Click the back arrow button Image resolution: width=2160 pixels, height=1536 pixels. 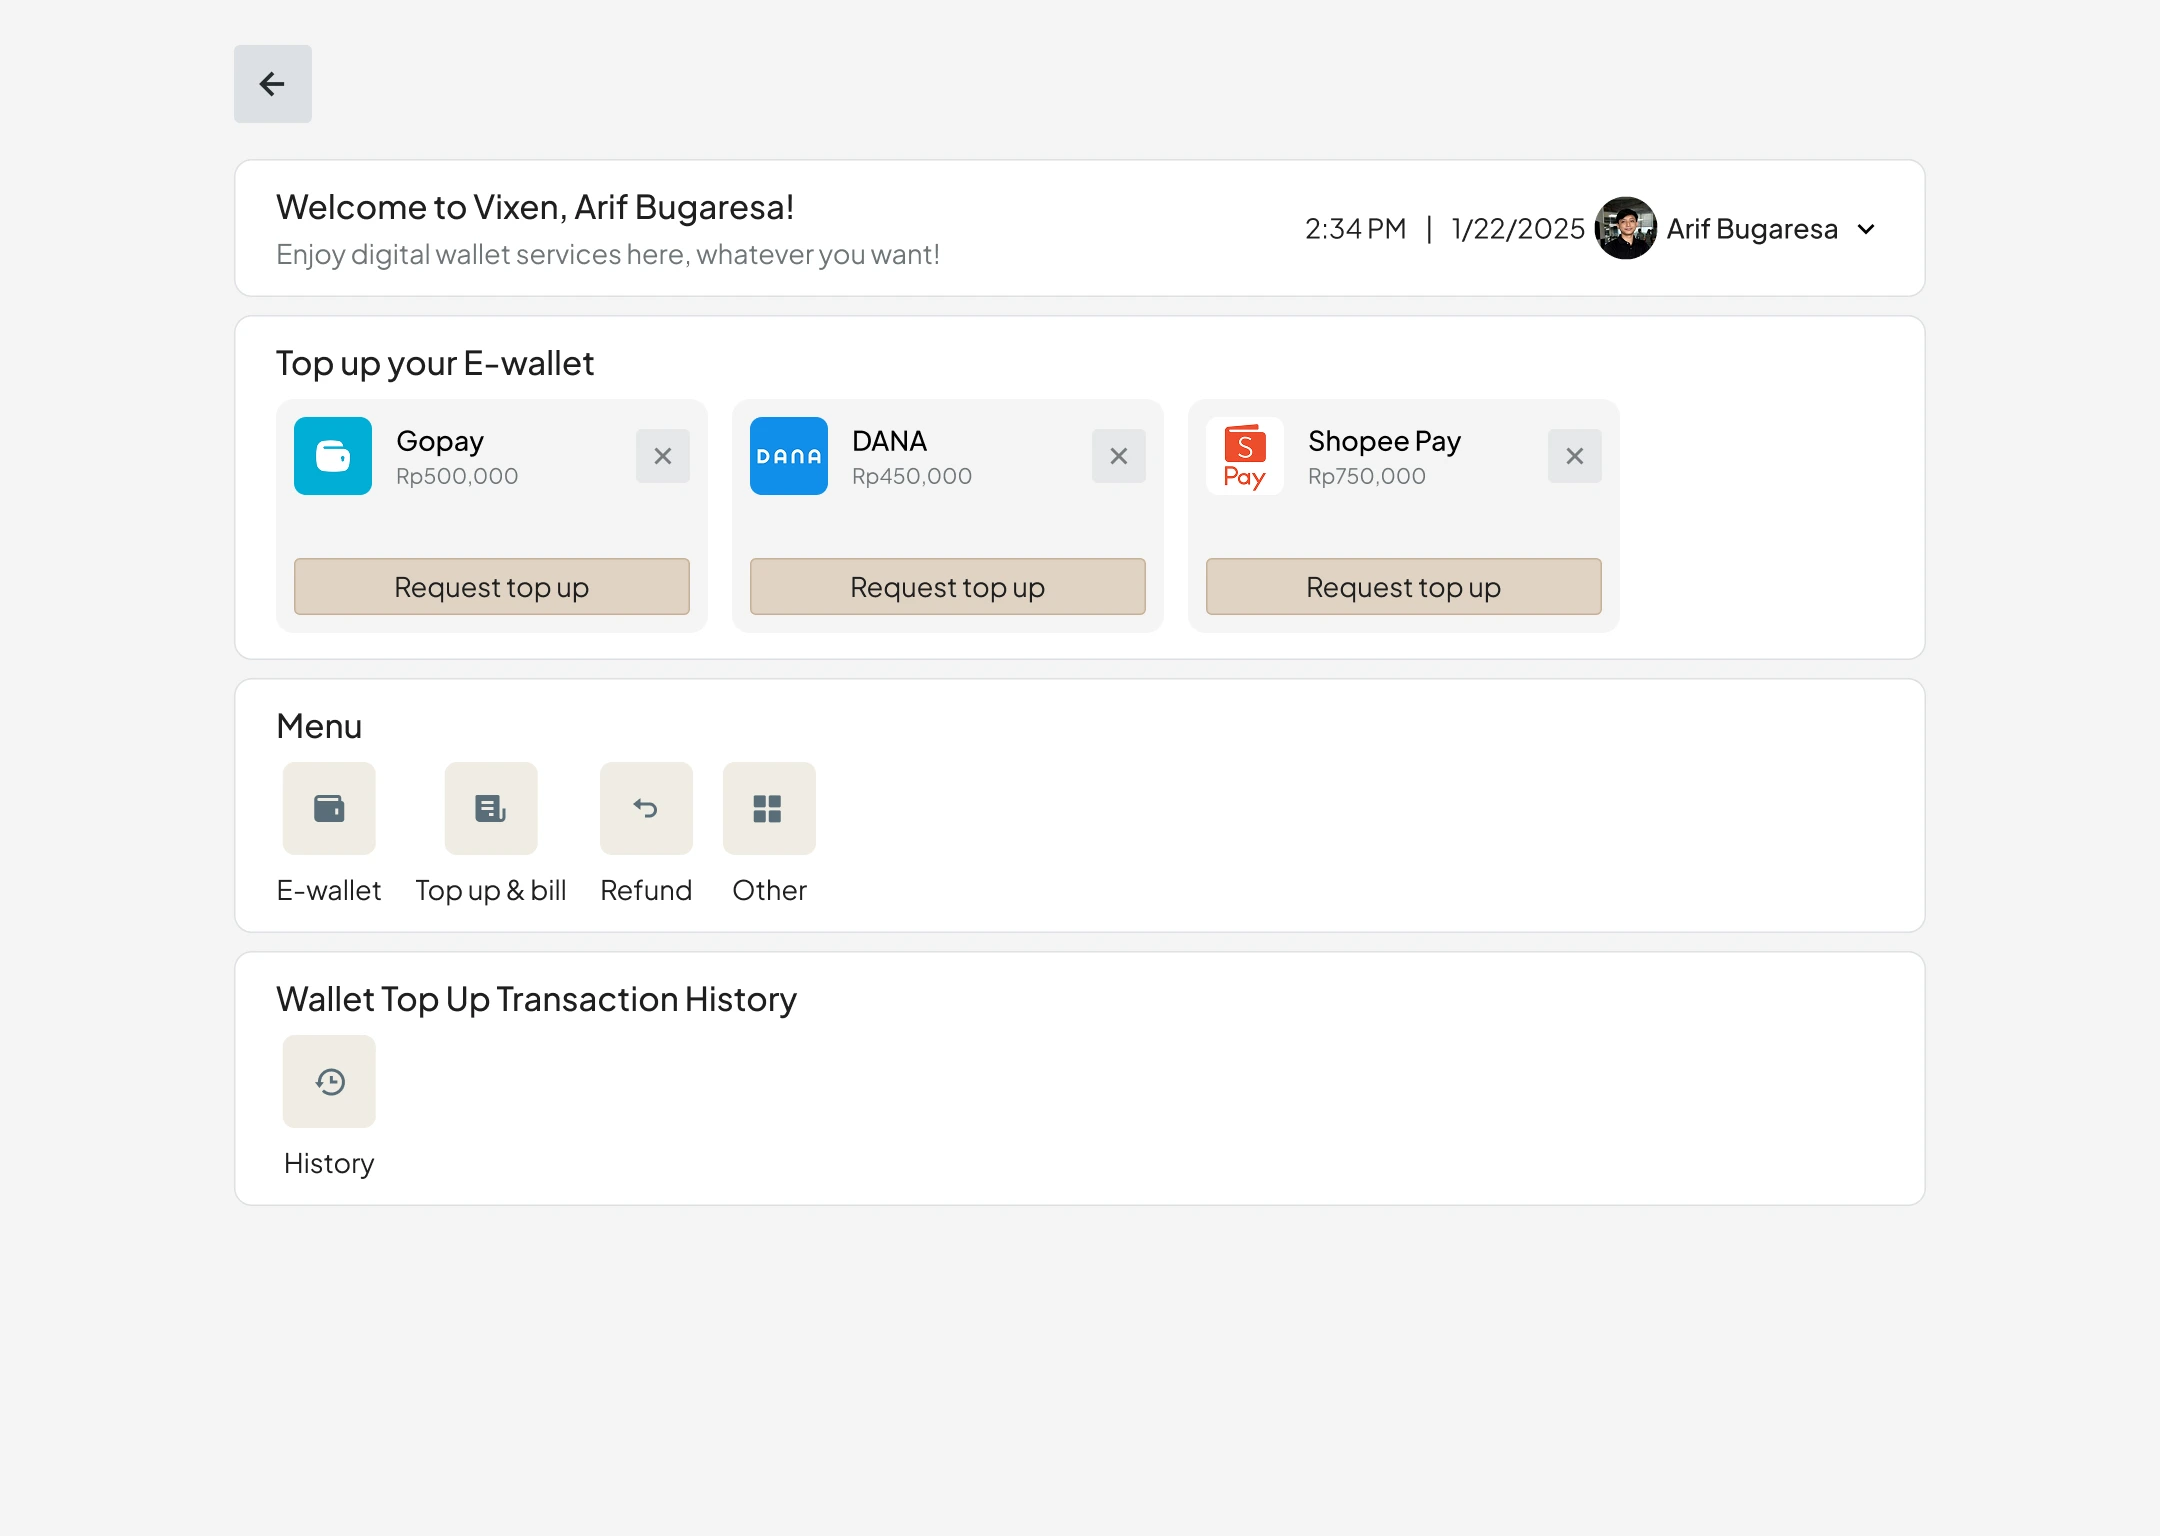point(272,84)
